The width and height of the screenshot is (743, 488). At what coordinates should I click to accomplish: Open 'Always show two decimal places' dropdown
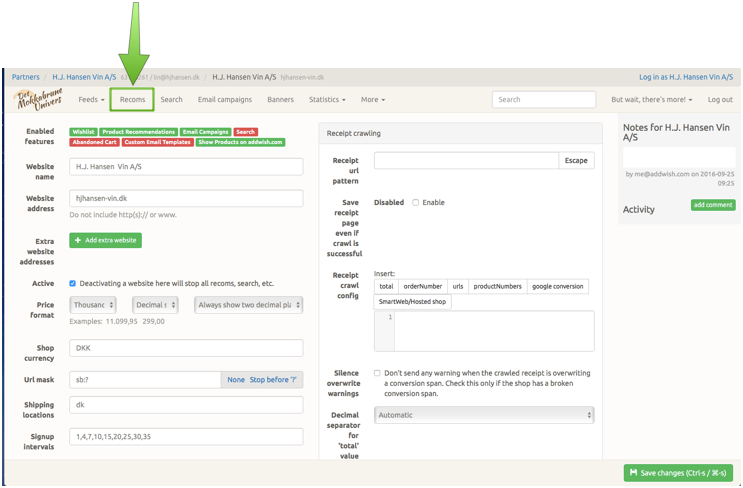point(248,305)
